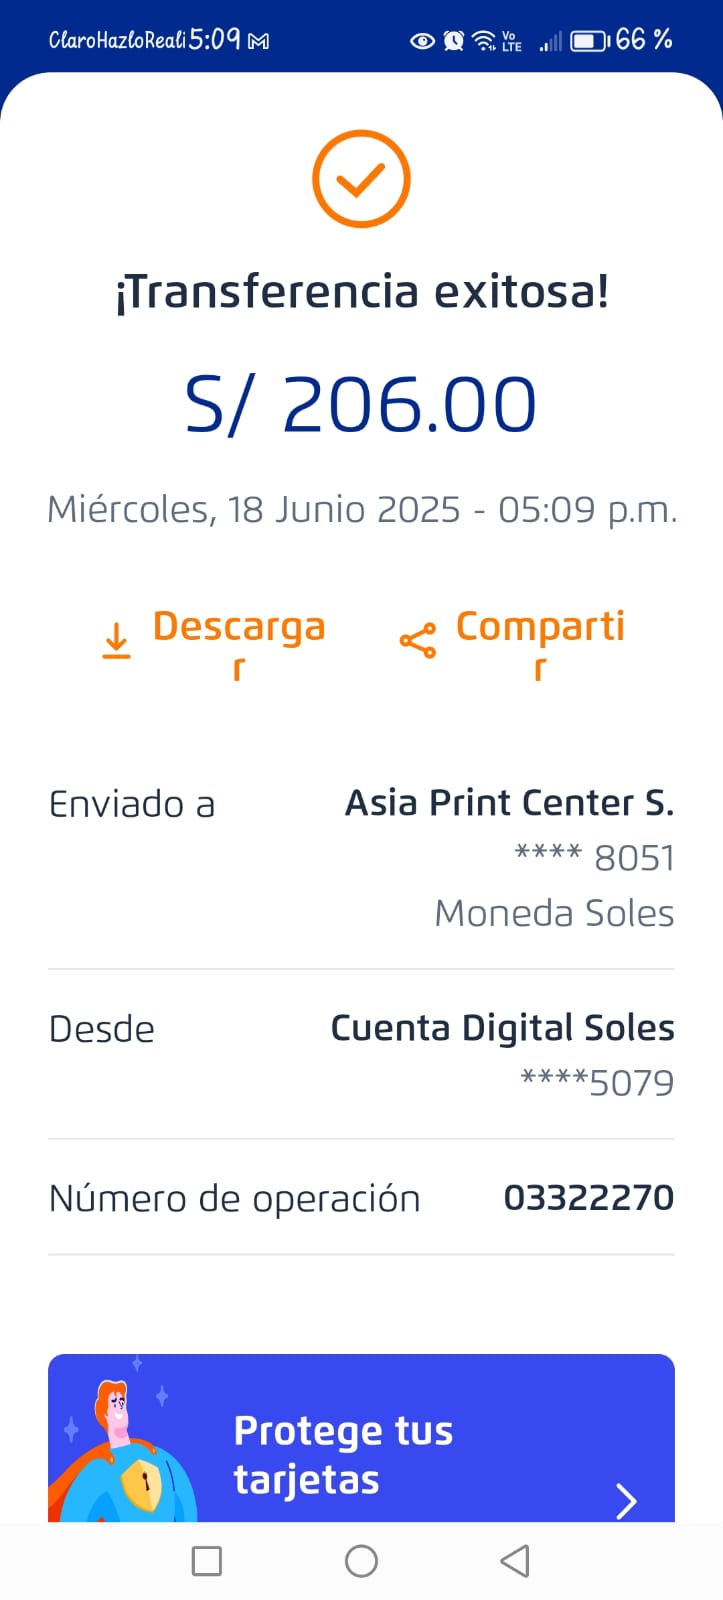The height and width of the screenshot is (1600, 723).
Task: Tap the Protege tus tarjetas banner text
Action: [x=343, y=1455]
